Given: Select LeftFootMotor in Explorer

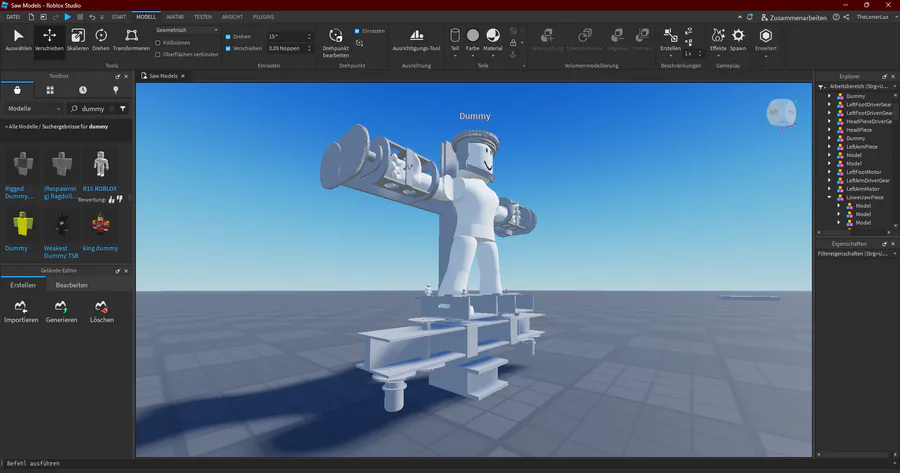Looking at the screenshot, I should click(863, 172).
